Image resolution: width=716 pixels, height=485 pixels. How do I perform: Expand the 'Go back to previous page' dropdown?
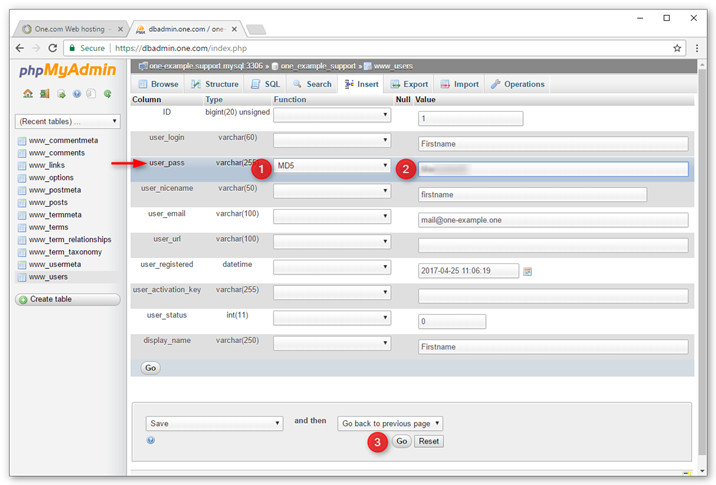coord(390,424)
